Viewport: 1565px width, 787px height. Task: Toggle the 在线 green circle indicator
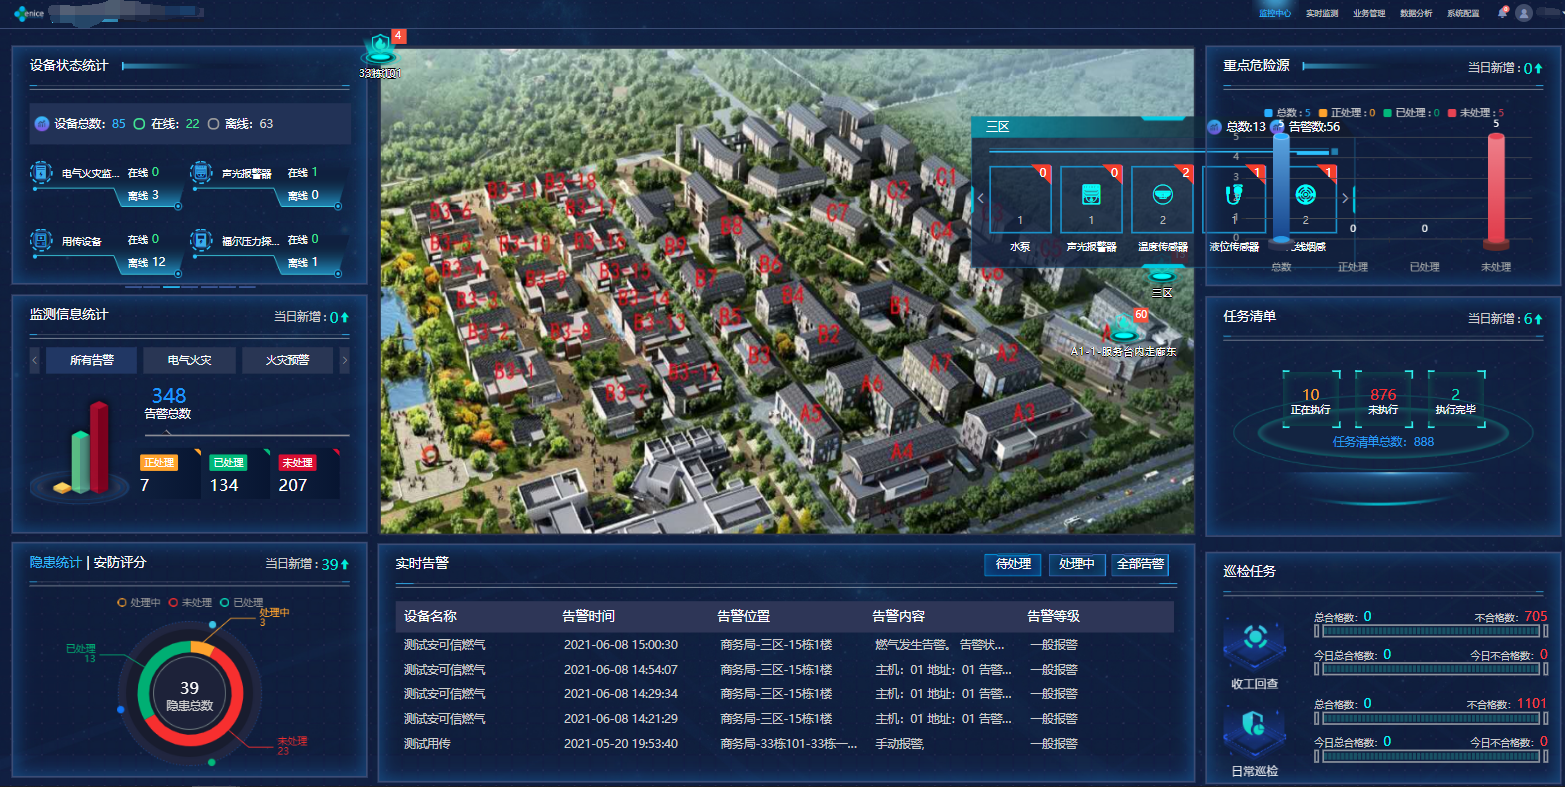[x=140, y=124]
